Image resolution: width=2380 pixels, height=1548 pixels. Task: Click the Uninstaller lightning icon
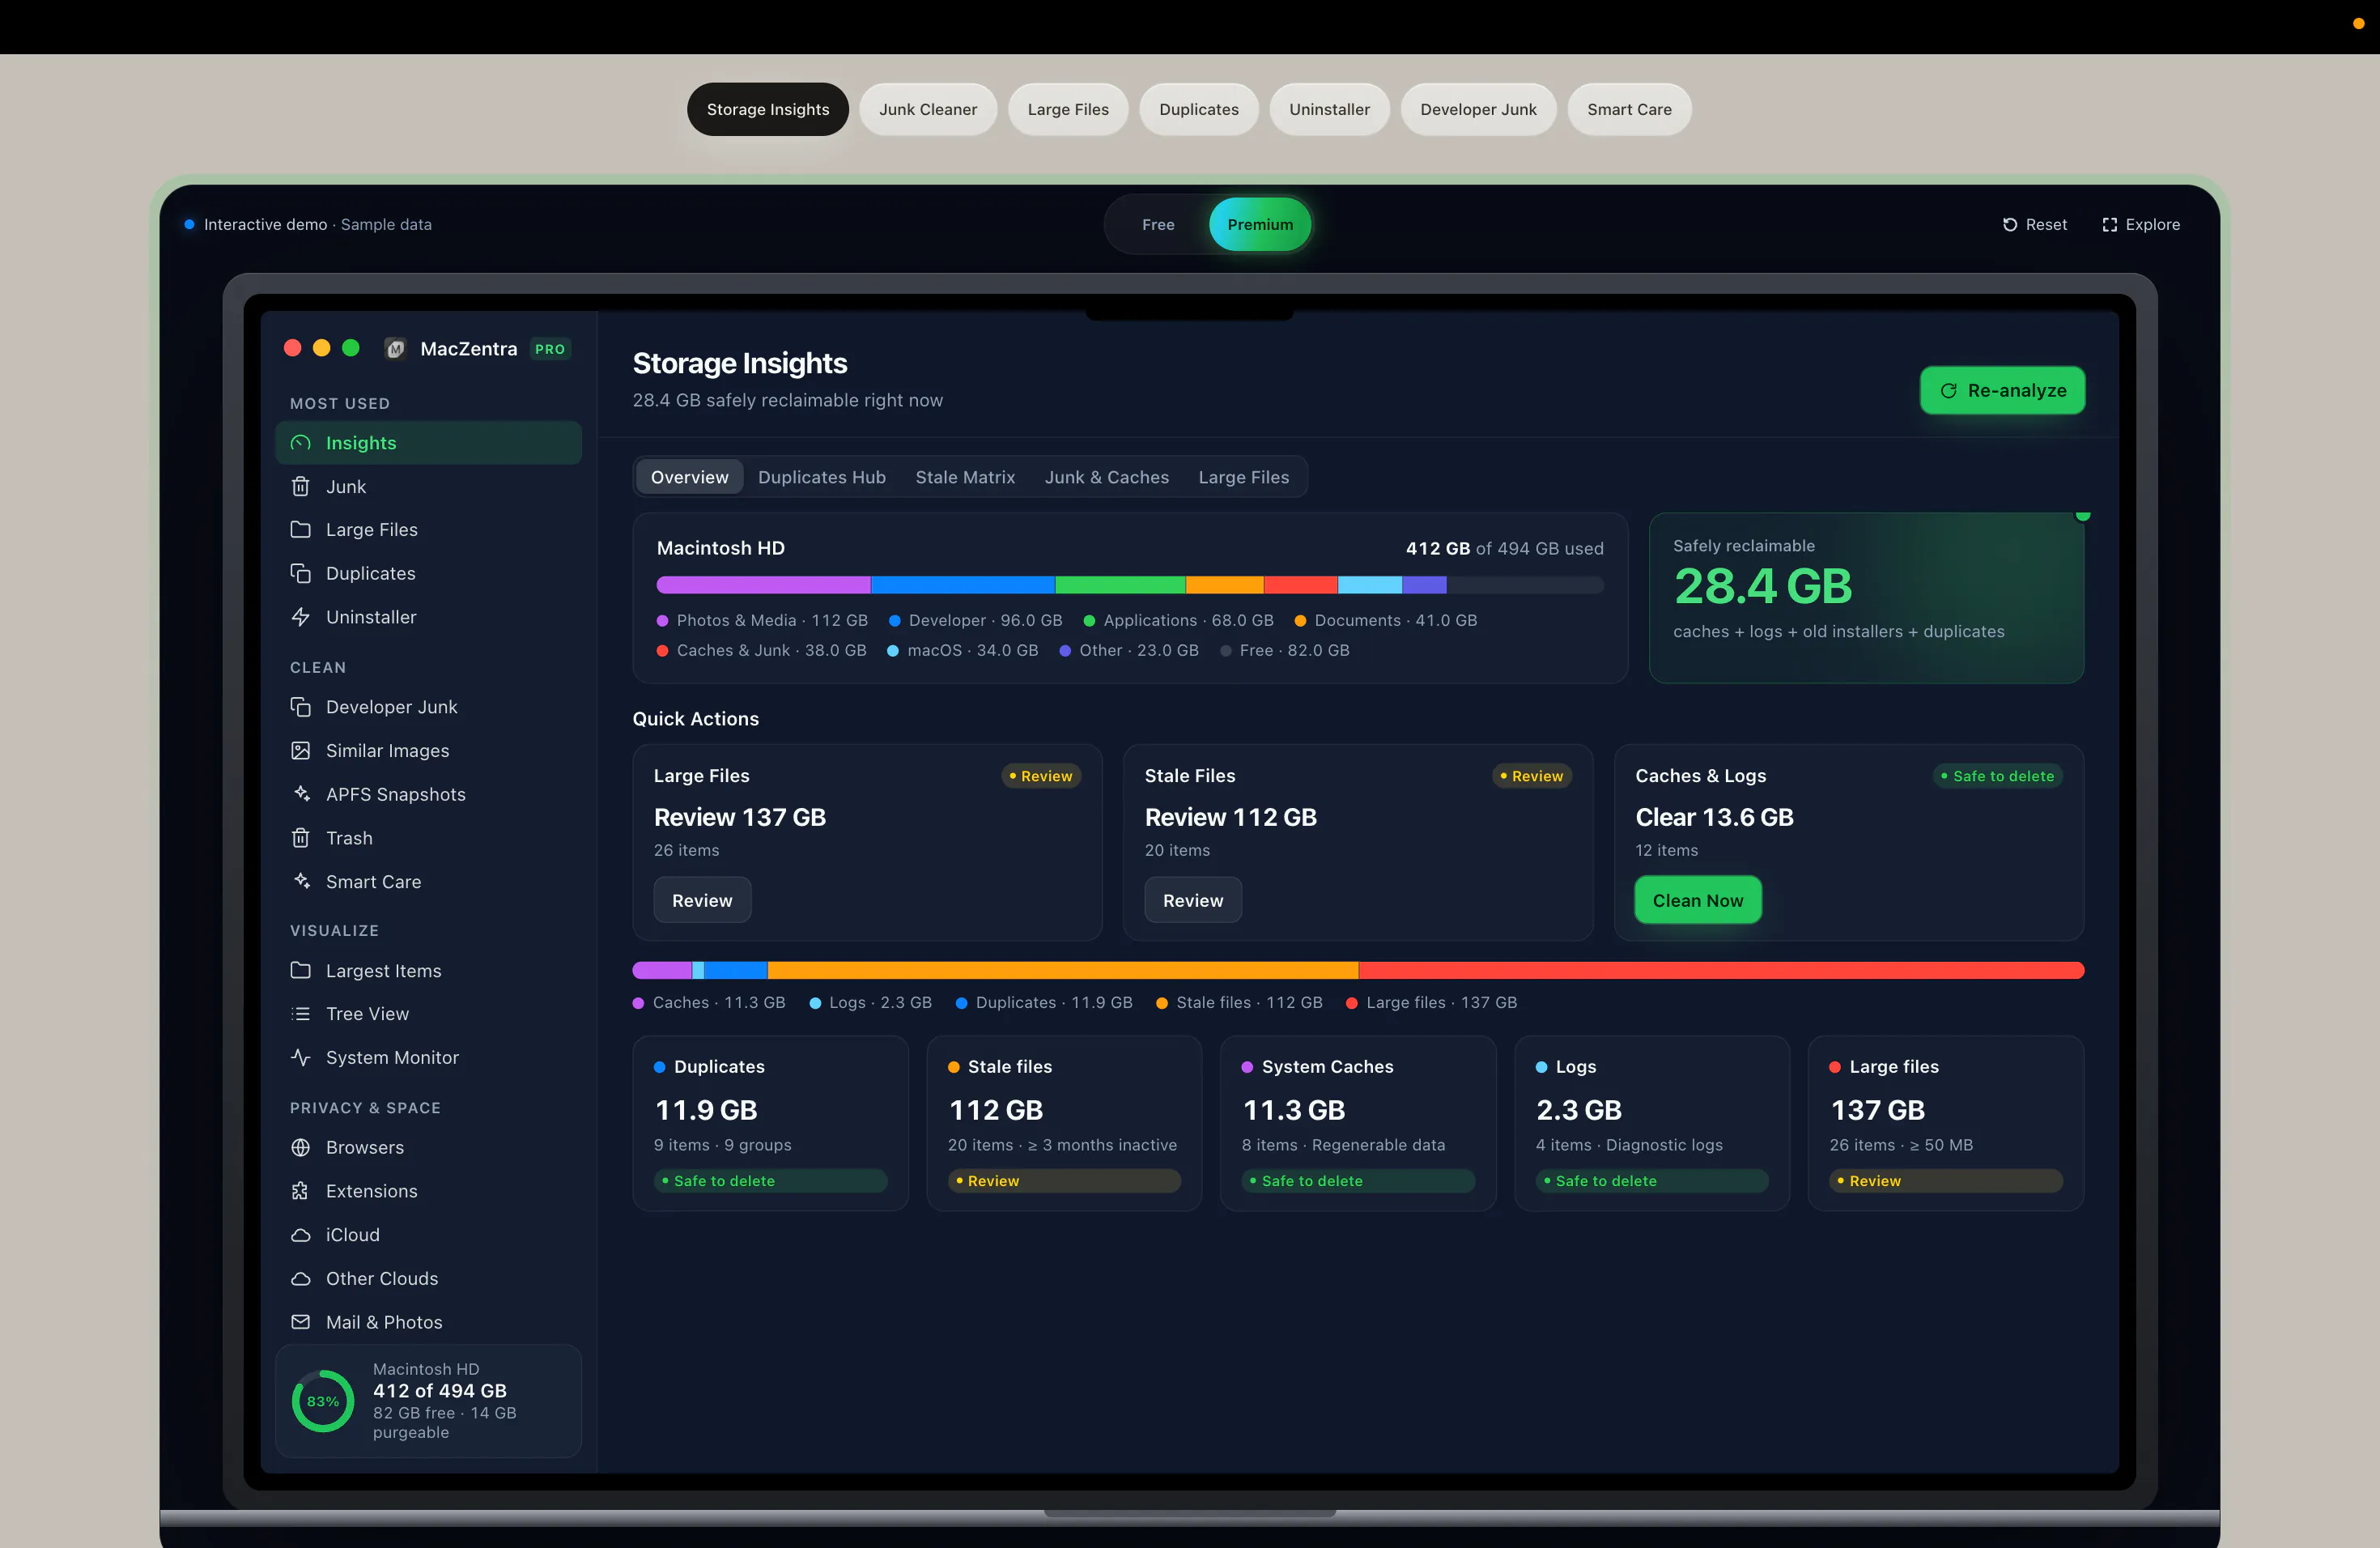pyautogui.click(x=300, y=617)
